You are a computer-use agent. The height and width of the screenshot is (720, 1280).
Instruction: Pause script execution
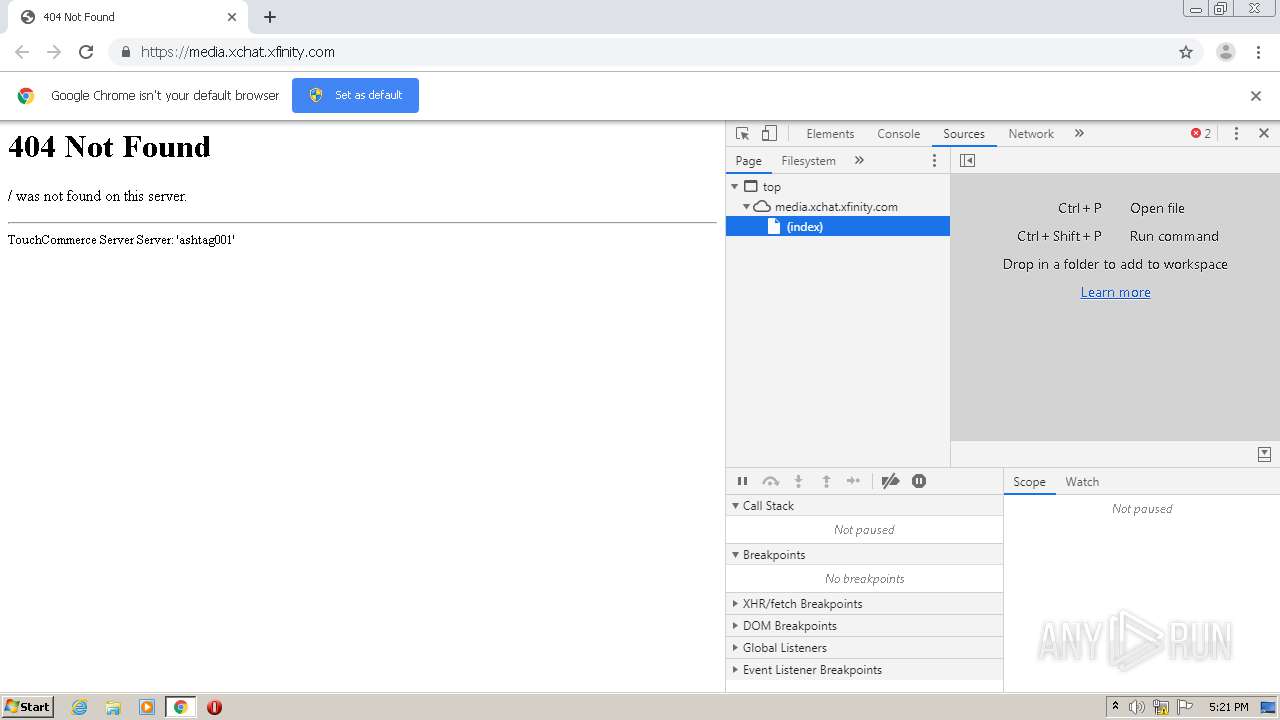click(x=742, y=481)
